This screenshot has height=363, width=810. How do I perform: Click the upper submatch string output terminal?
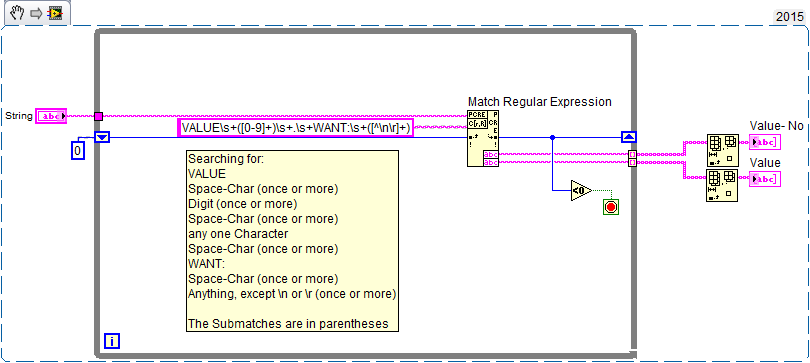point(491,154)
